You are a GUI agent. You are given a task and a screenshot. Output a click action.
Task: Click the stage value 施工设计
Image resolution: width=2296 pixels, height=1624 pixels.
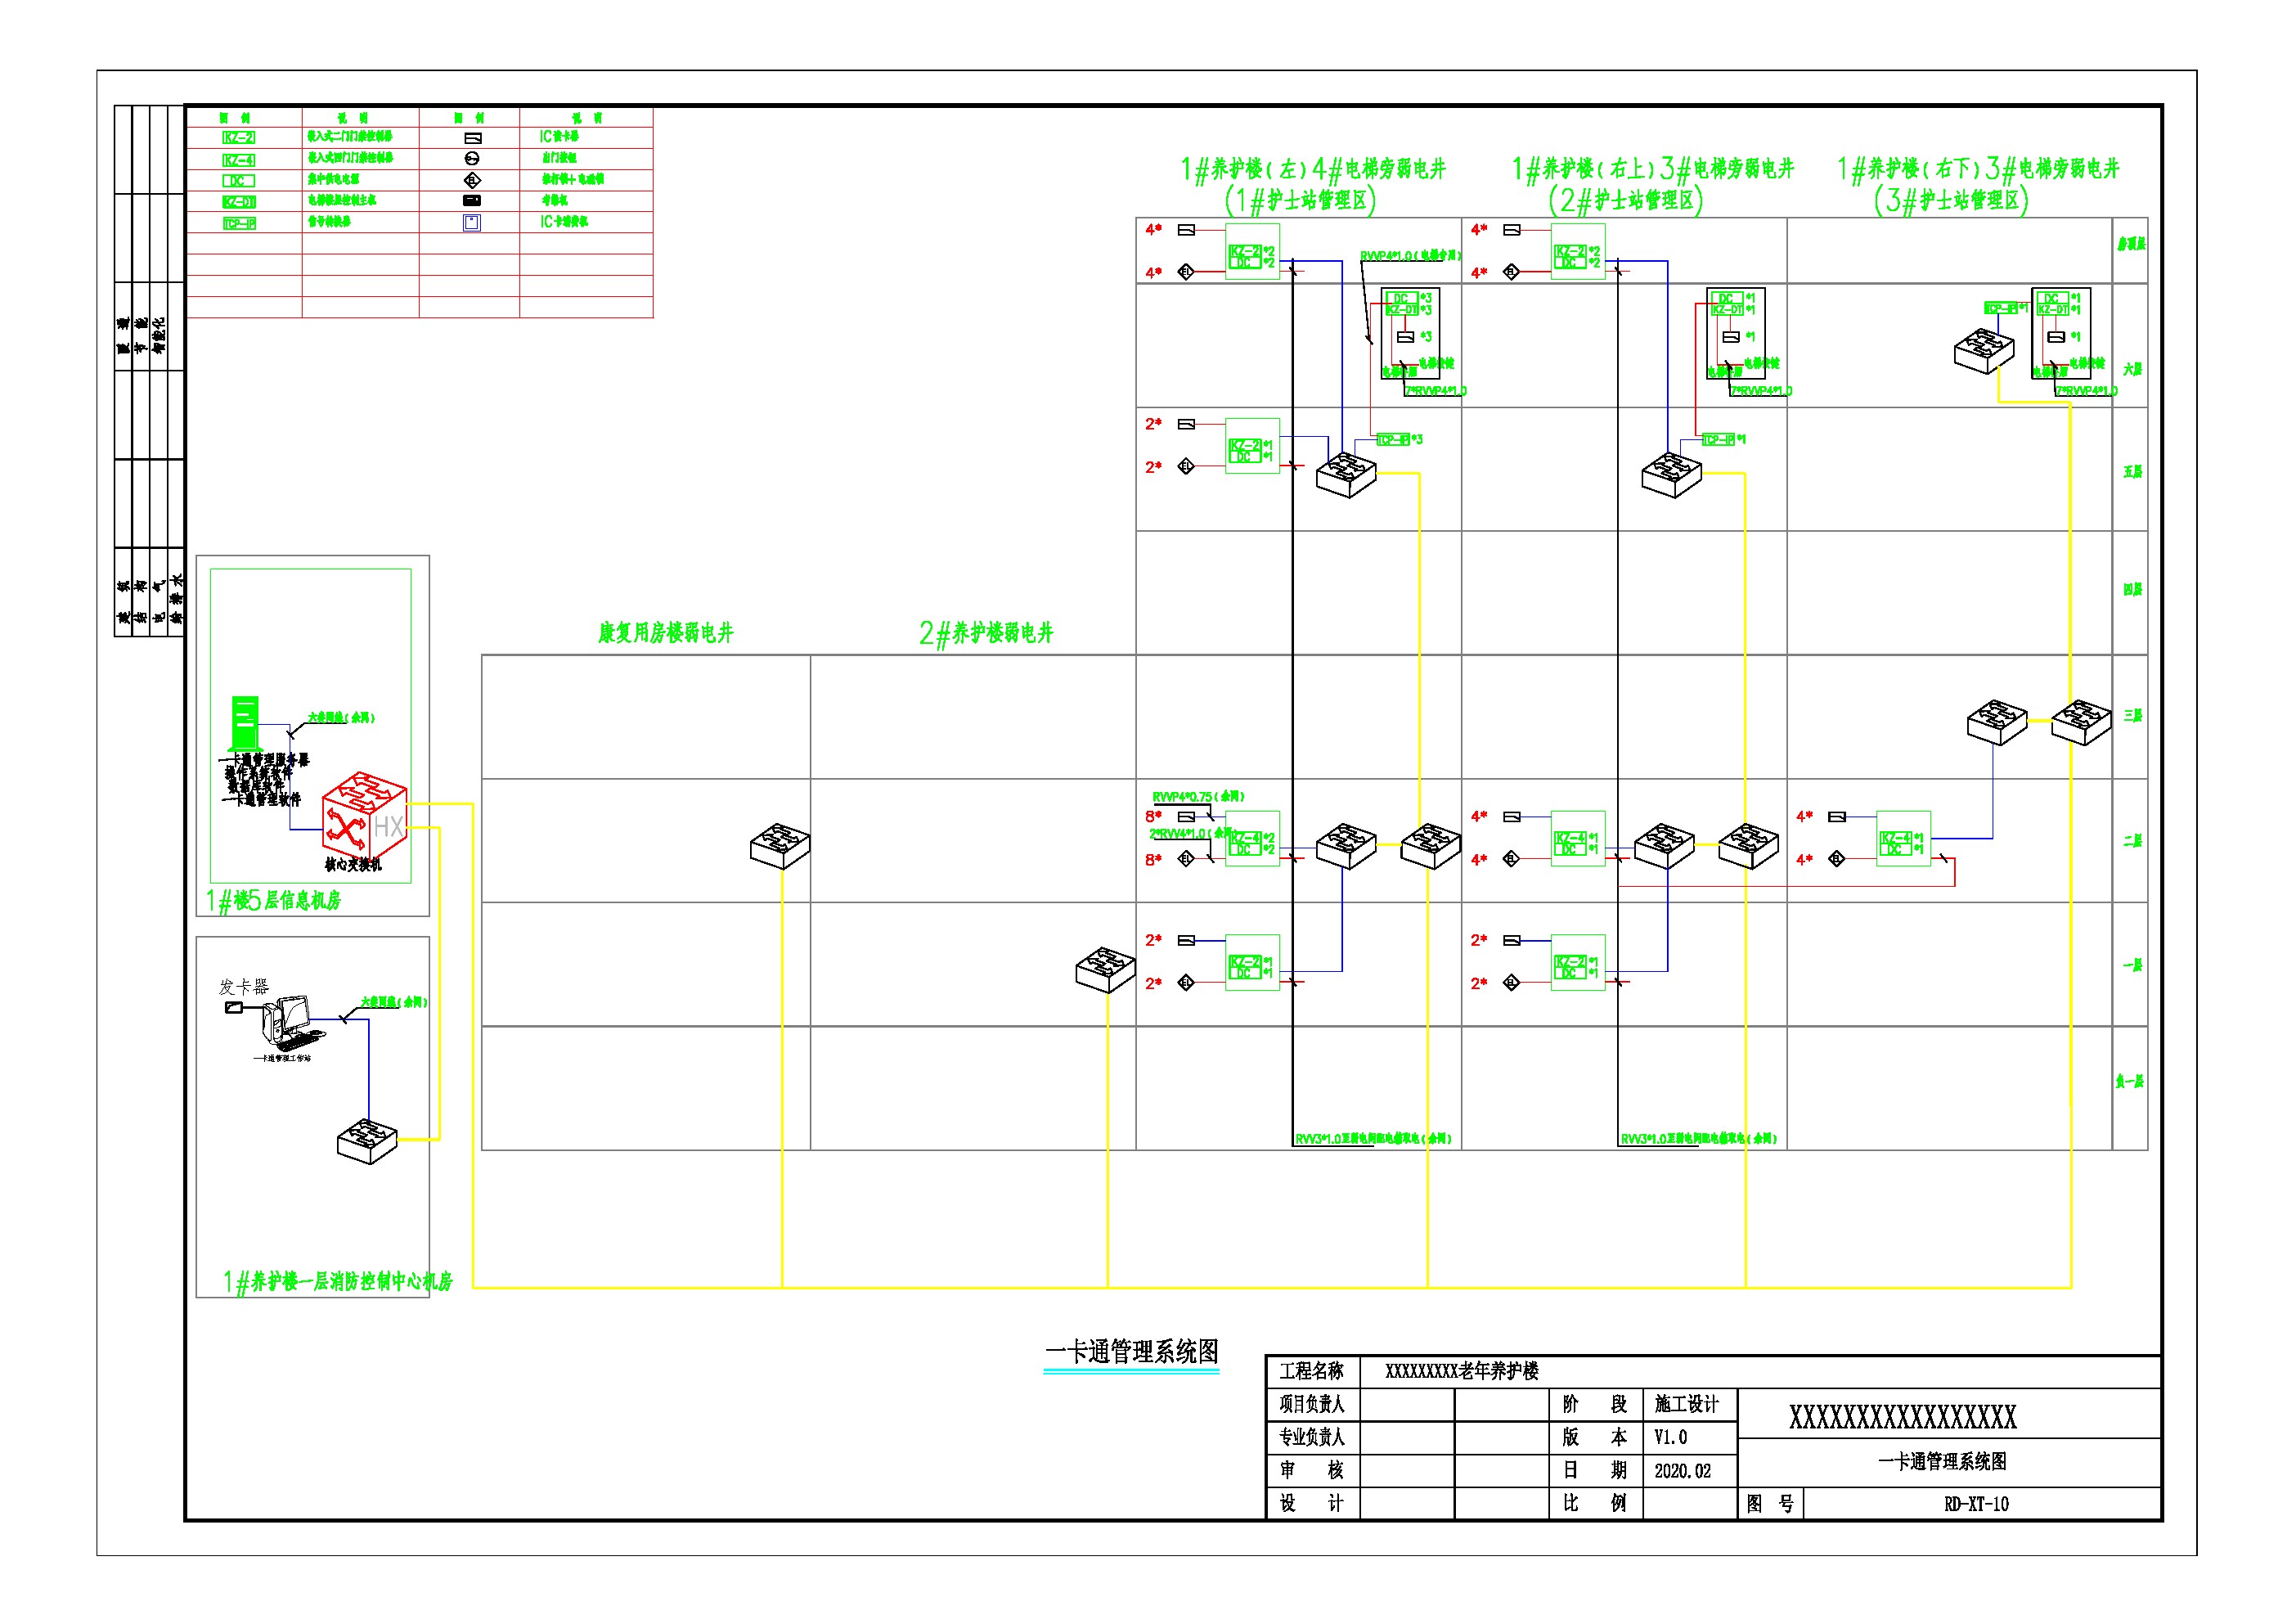(x=1686, y=1404)
